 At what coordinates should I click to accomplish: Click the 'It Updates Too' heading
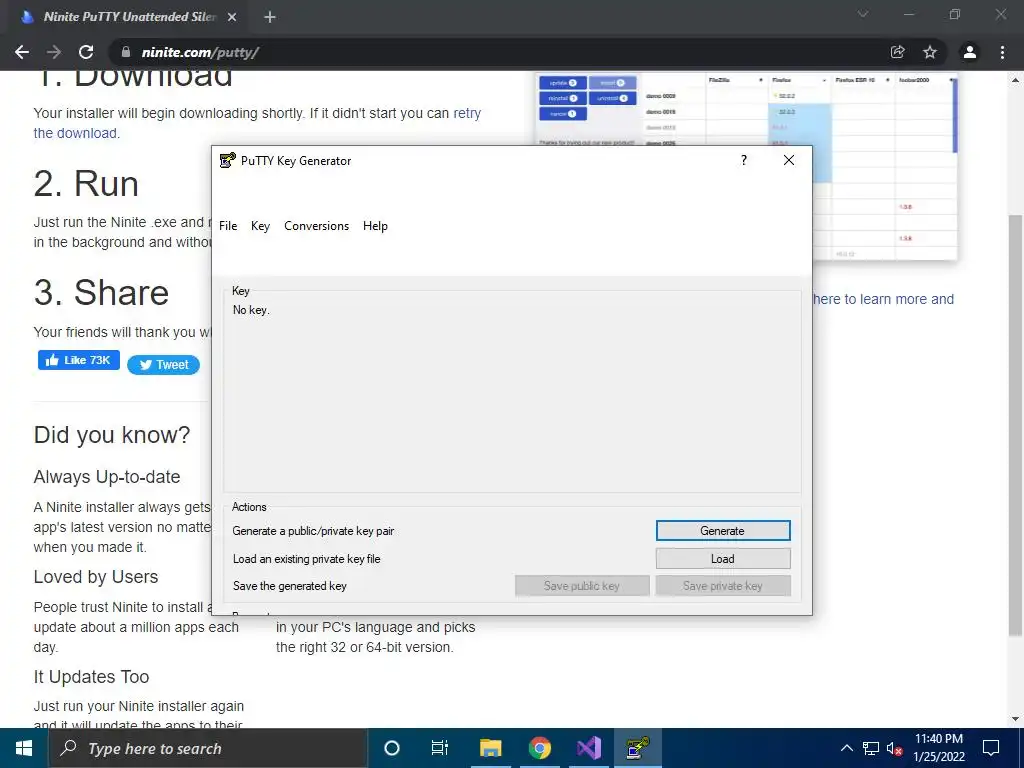pyautogui.click(x=91, y=677)
